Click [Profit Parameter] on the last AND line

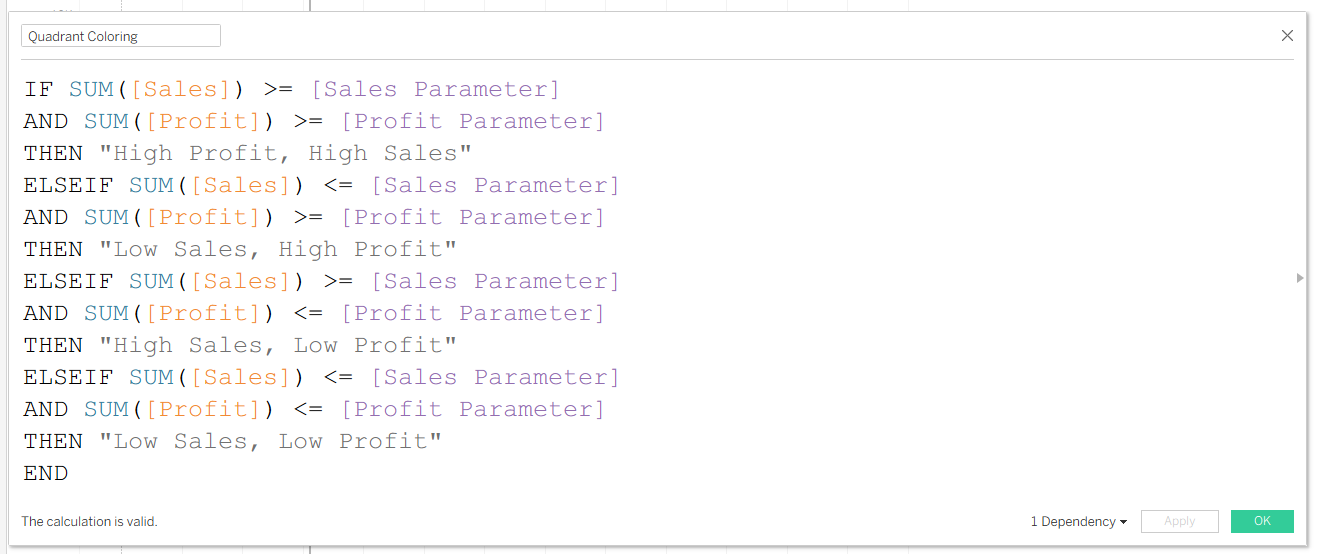[x=473, y=410]
